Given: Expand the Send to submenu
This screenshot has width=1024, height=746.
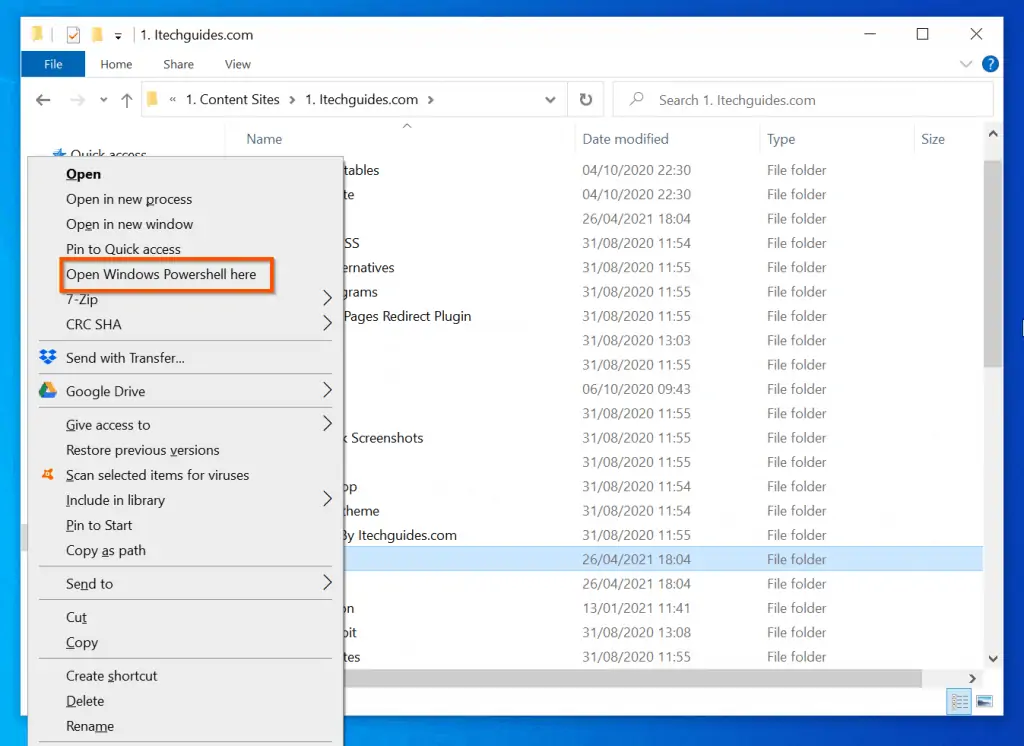Looking at the screenshot, I should [x=185, y=583].
